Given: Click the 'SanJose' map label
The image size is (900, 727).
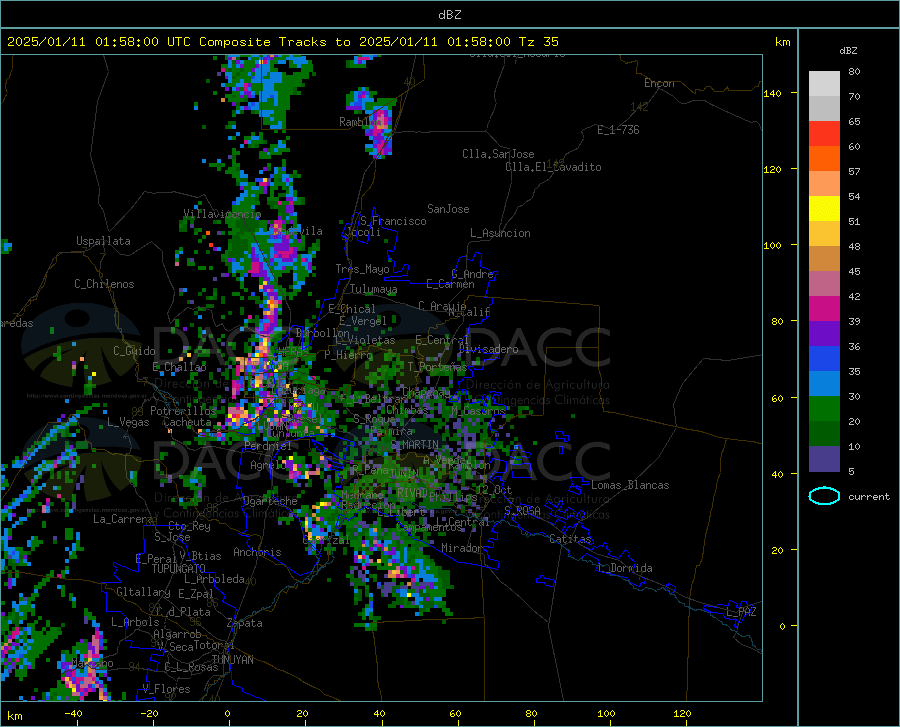Looking at the screenshot, I should coord(448,209).
